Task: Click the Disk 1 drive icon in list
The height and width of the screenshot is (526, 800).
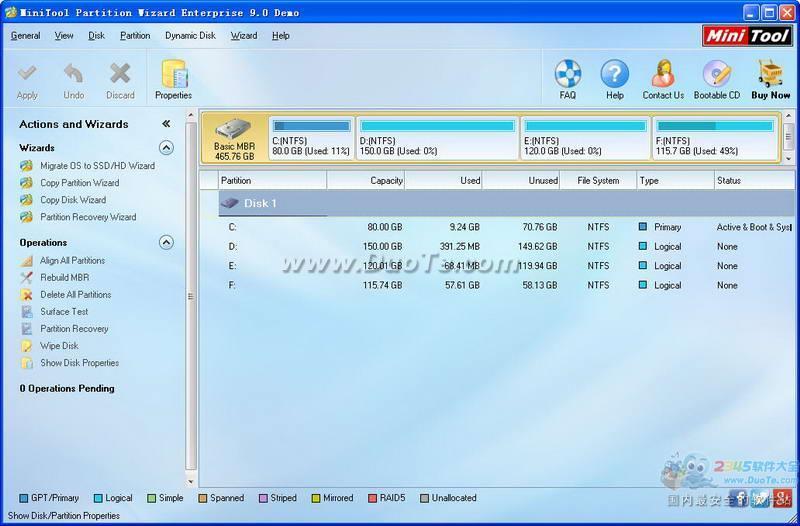Action: tap(230, 203)
